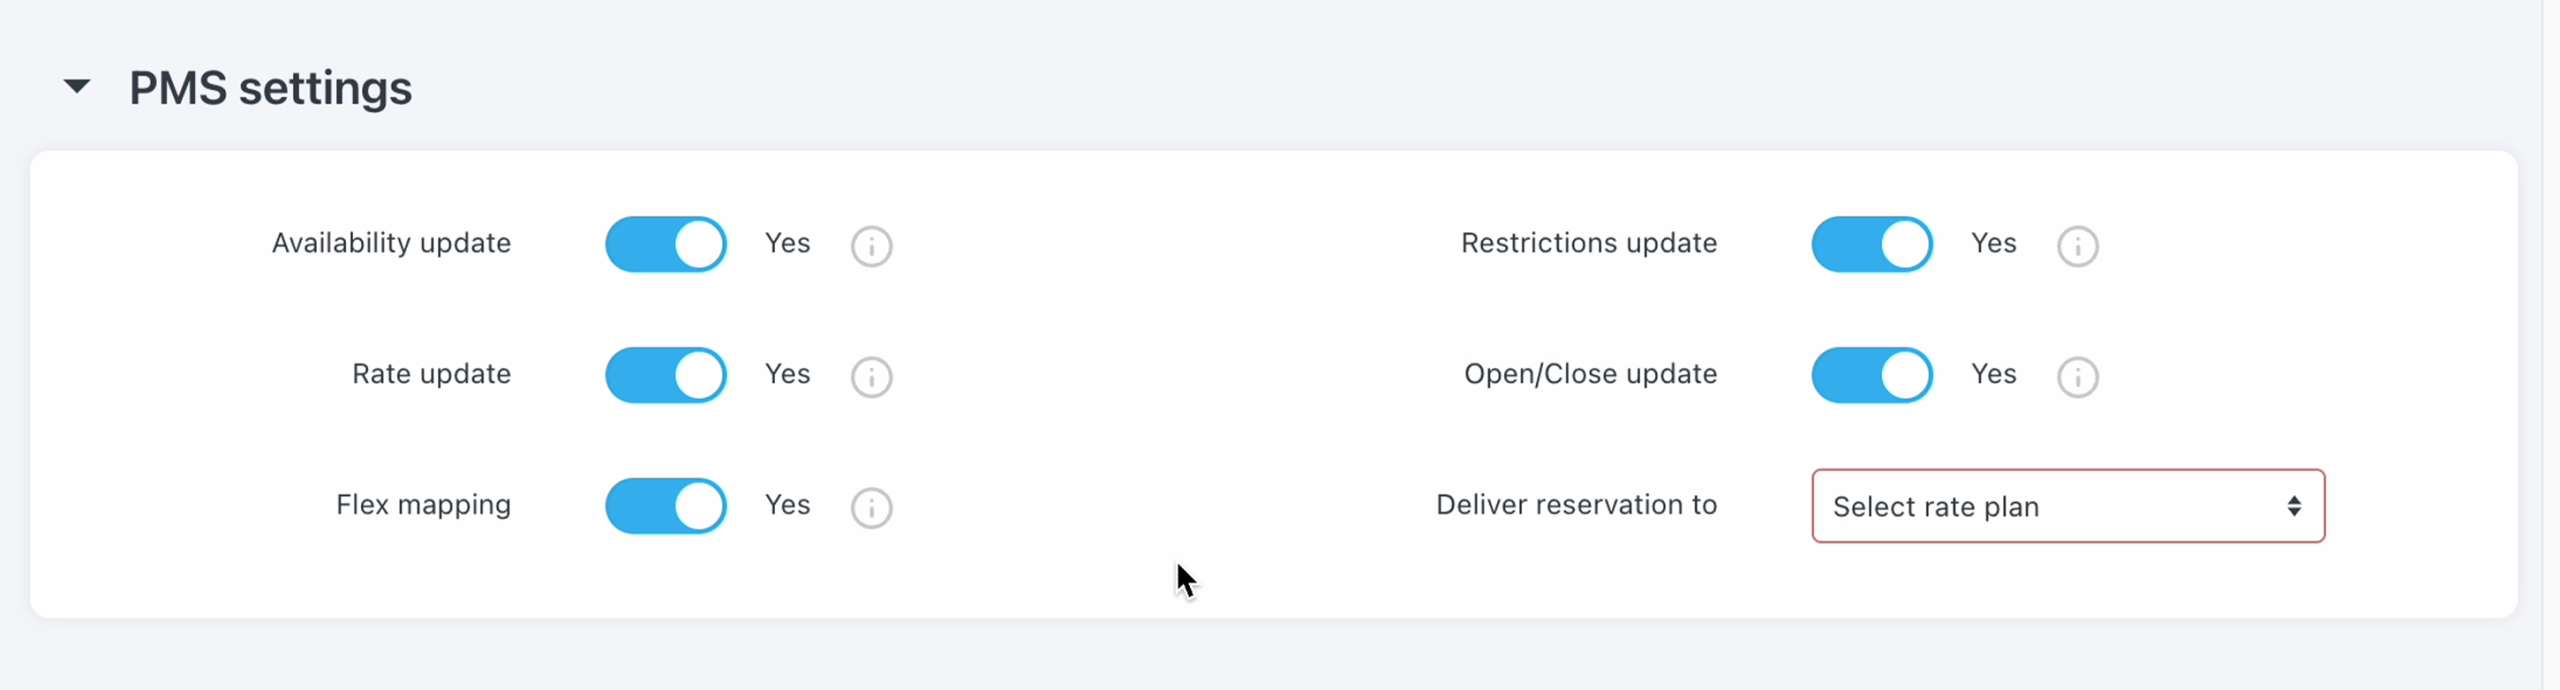Image resolution: width=2560 pixels, height=690 pixels.
Task: Click the Restrictions update label text
Action: [1589, 243]
